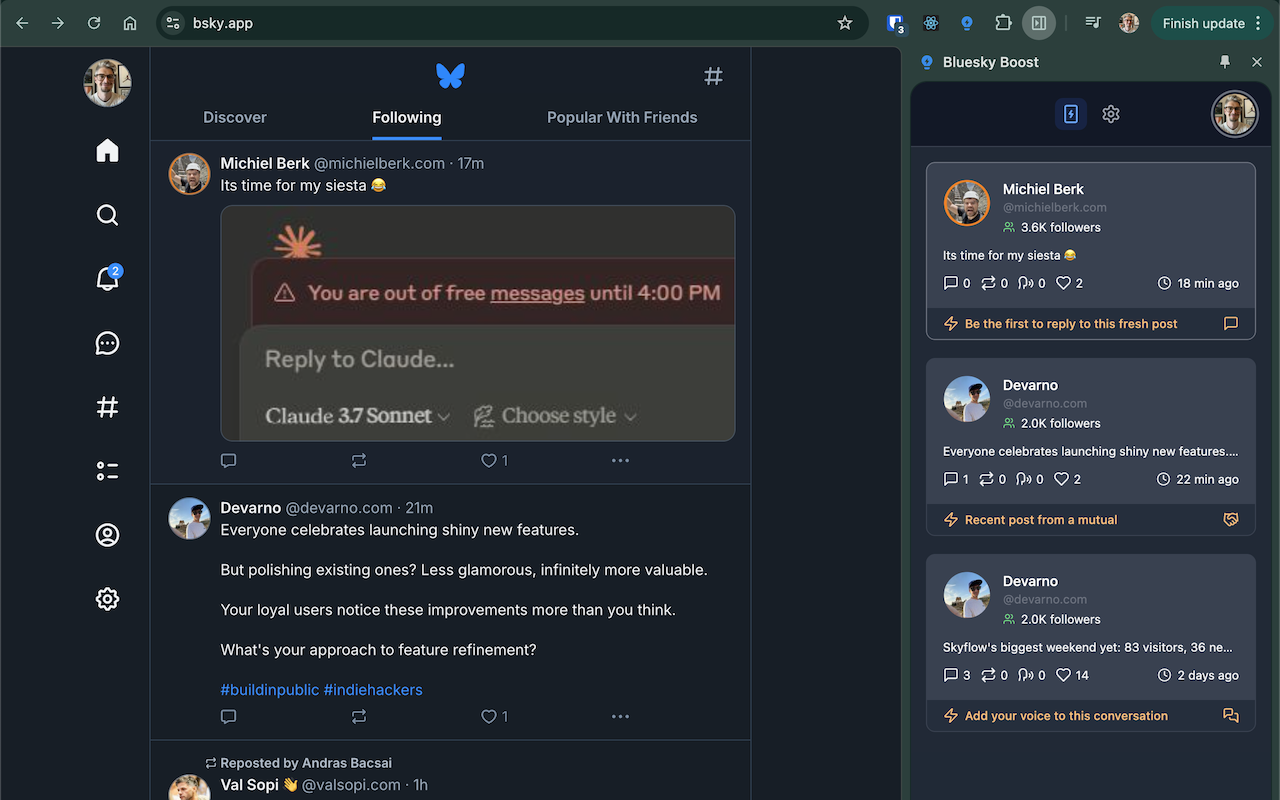Go forward using the browser forward arrow
This screenshot has width=1280, height=800.
(57, 23)
